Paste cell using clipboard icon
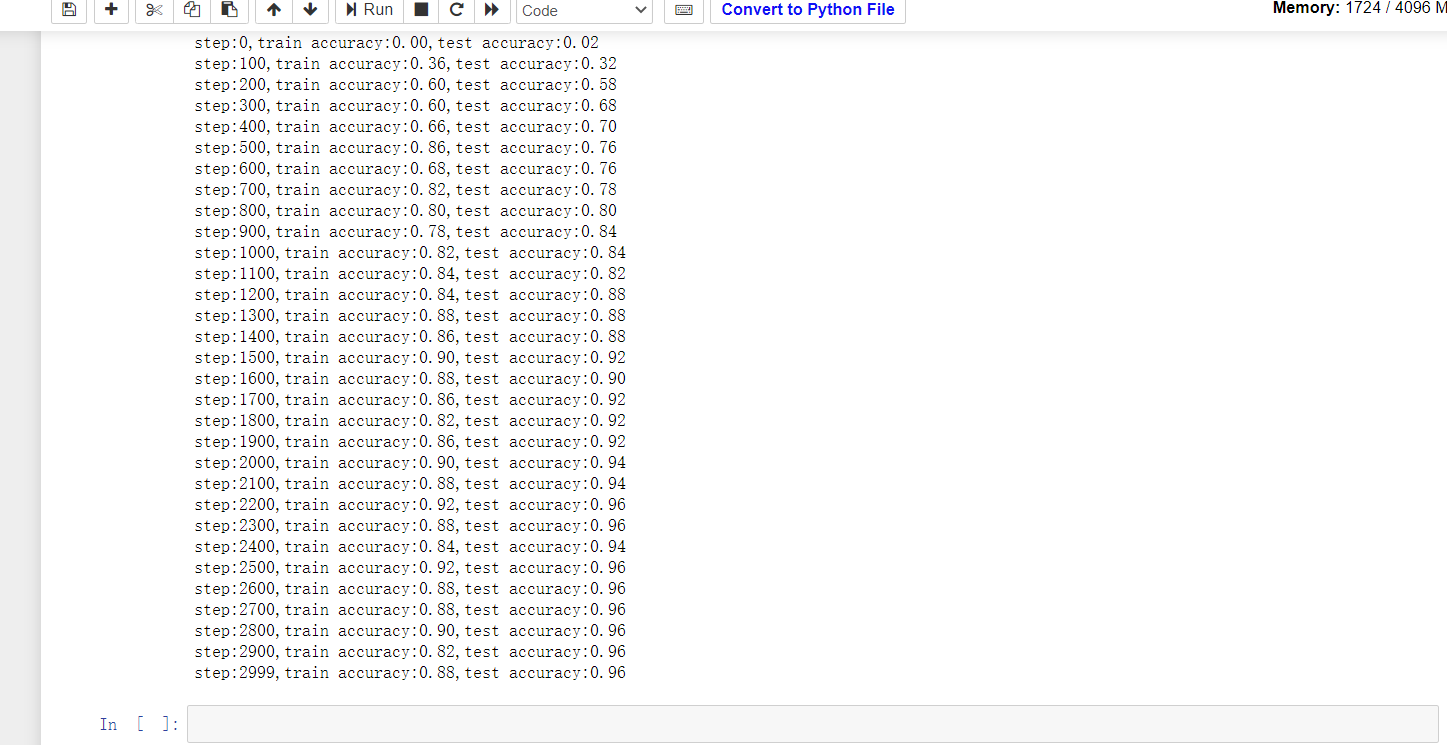This screenshot has height=745, width=1447. [x=229, y=10]
